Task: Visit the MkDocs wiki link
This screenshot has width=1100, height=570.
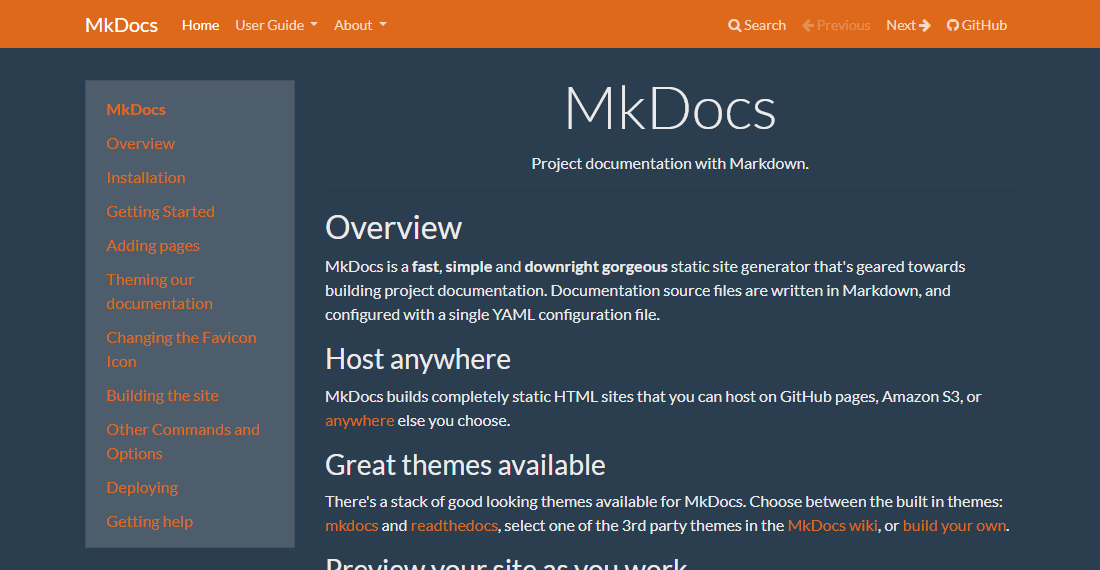Action: [832, 526]
